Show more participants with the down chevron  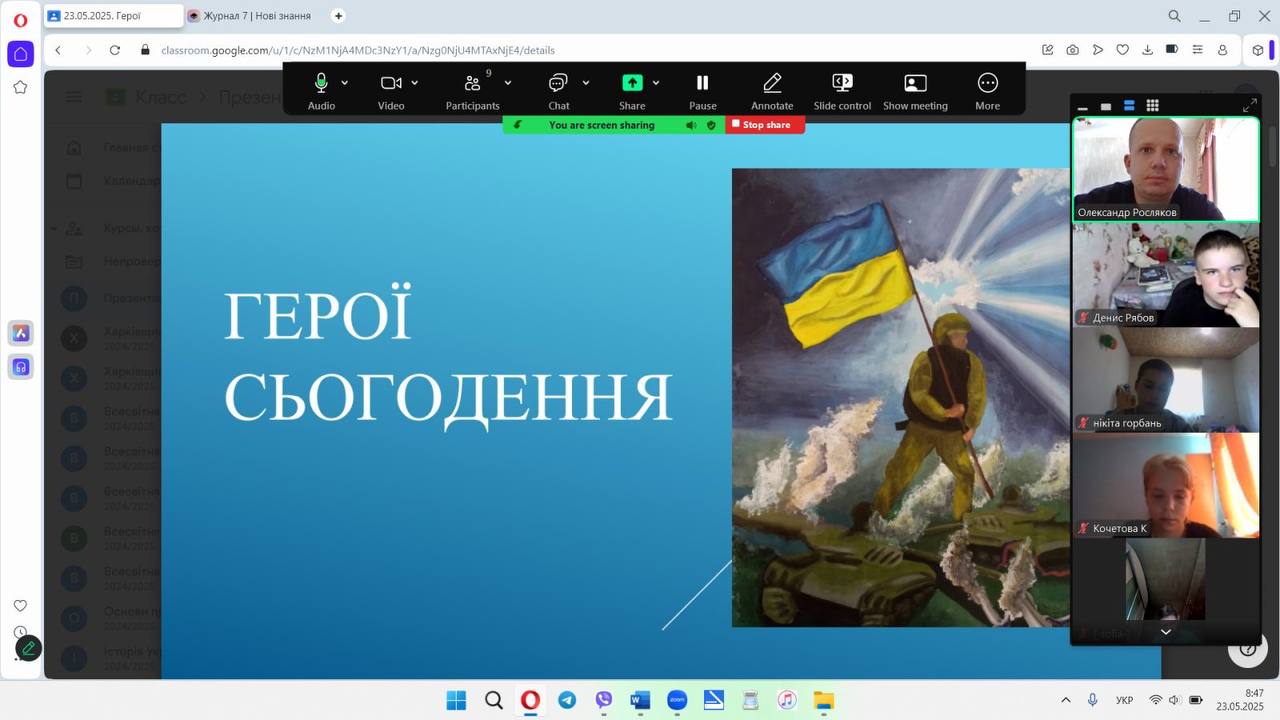coord(1166,632)
